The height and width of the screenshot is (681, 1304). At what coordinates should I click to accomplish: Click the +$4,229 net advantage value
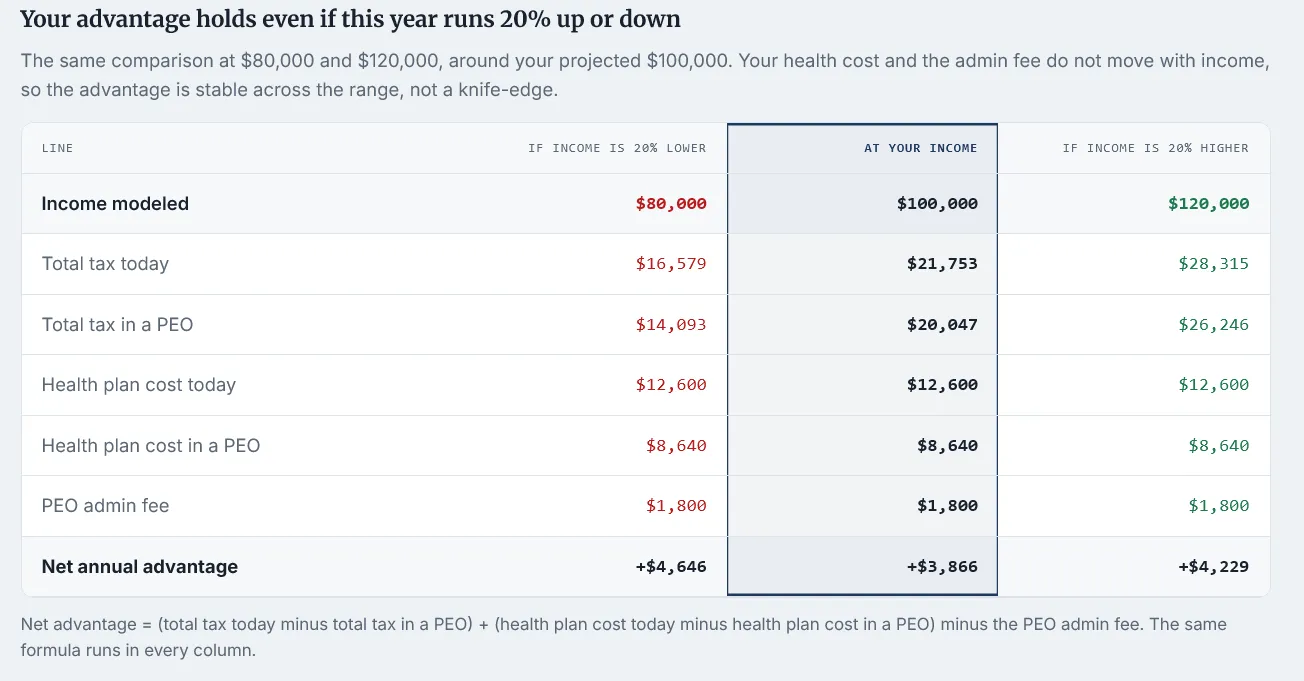[x=1213, y=566]
